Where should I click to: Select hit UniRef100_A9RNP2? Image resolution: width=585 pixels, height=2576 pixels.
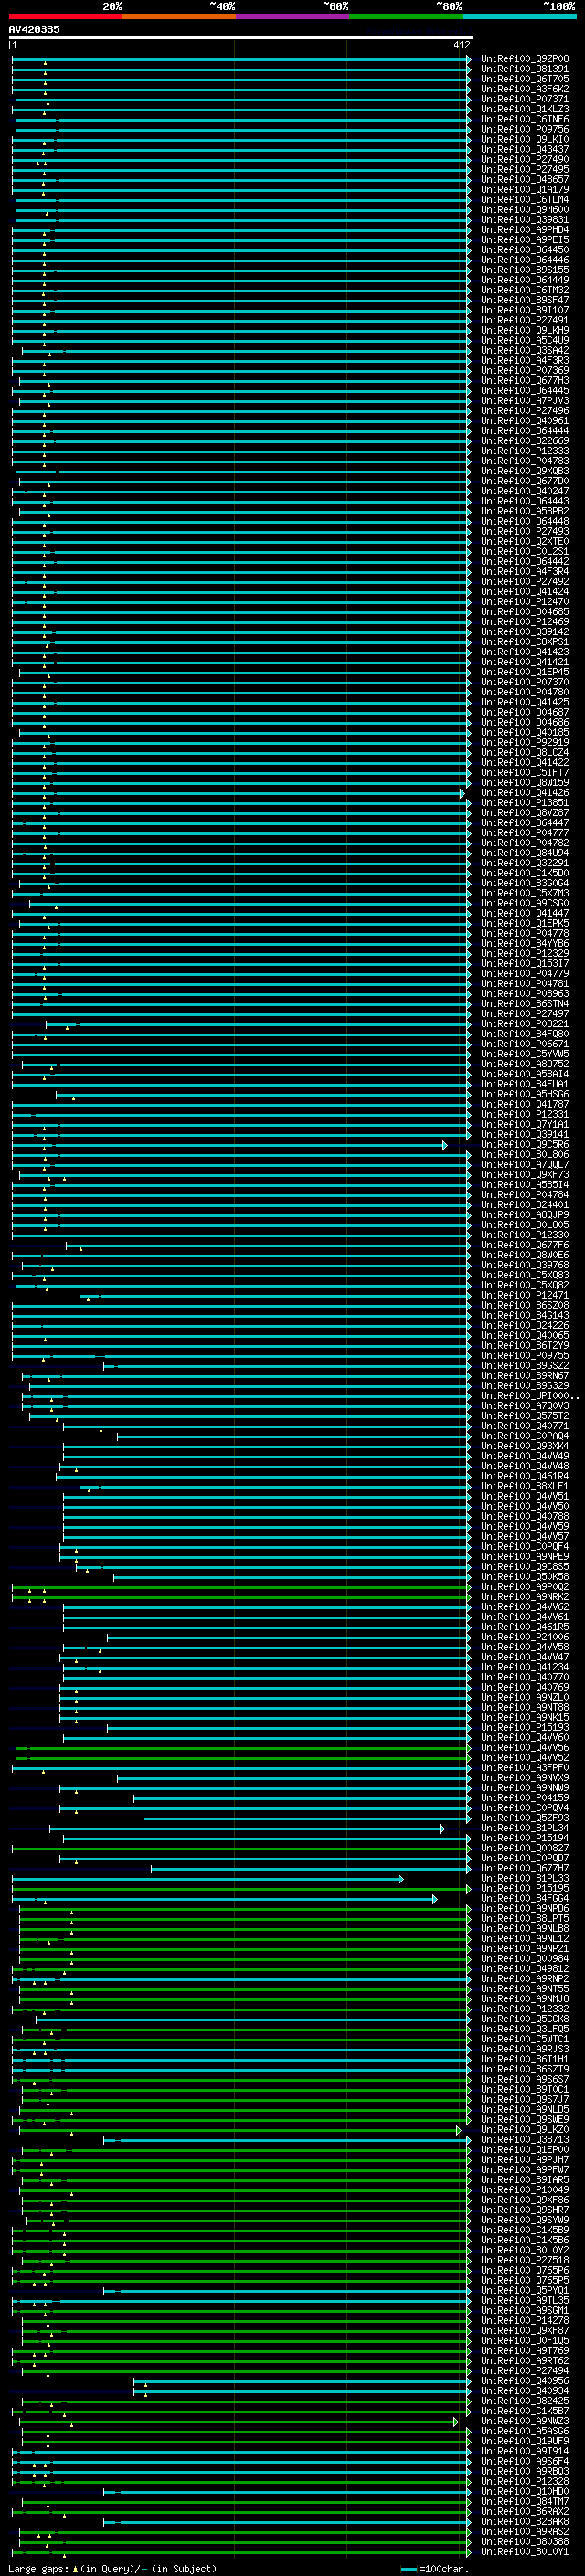pyautogui.click(x=525, y=1978)
